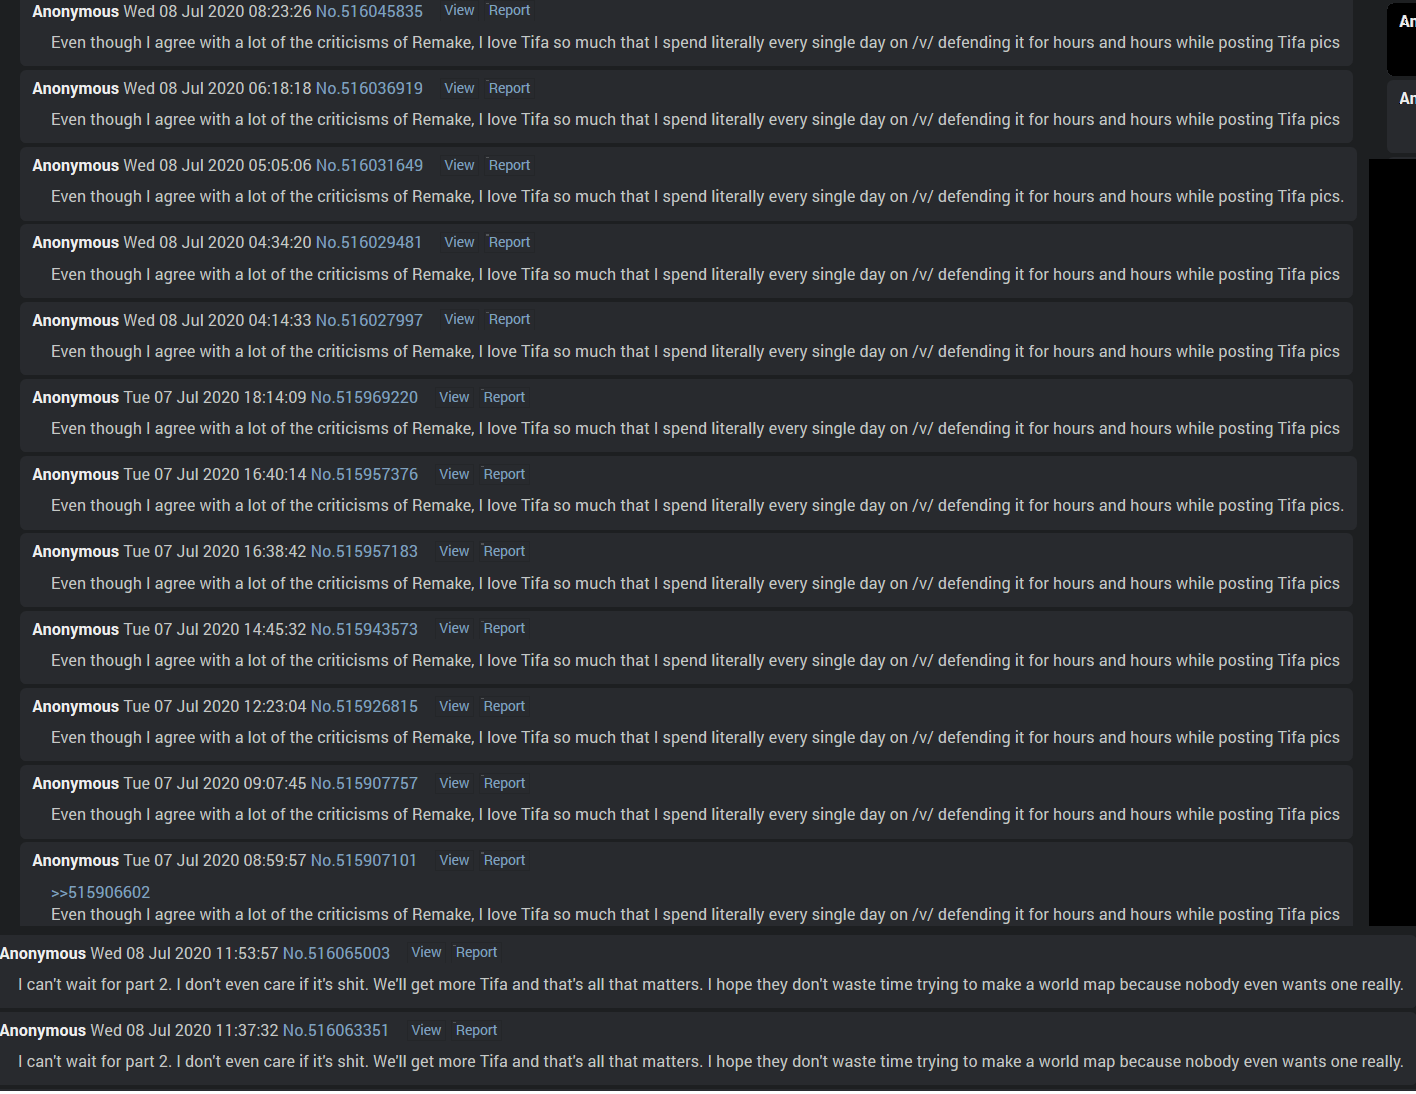Open View link for post No.516045835
Image resolution: width=1416 pixels, height=1094 pixels.
[x=459, y=10]
